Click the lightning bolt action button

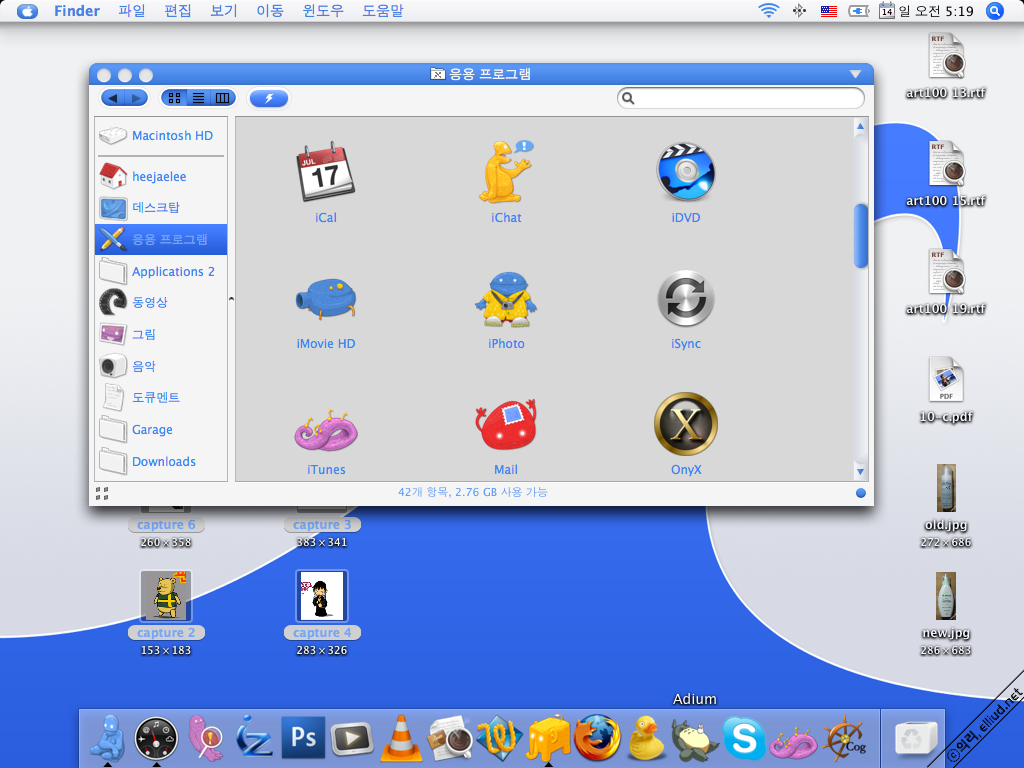(268, 98)
